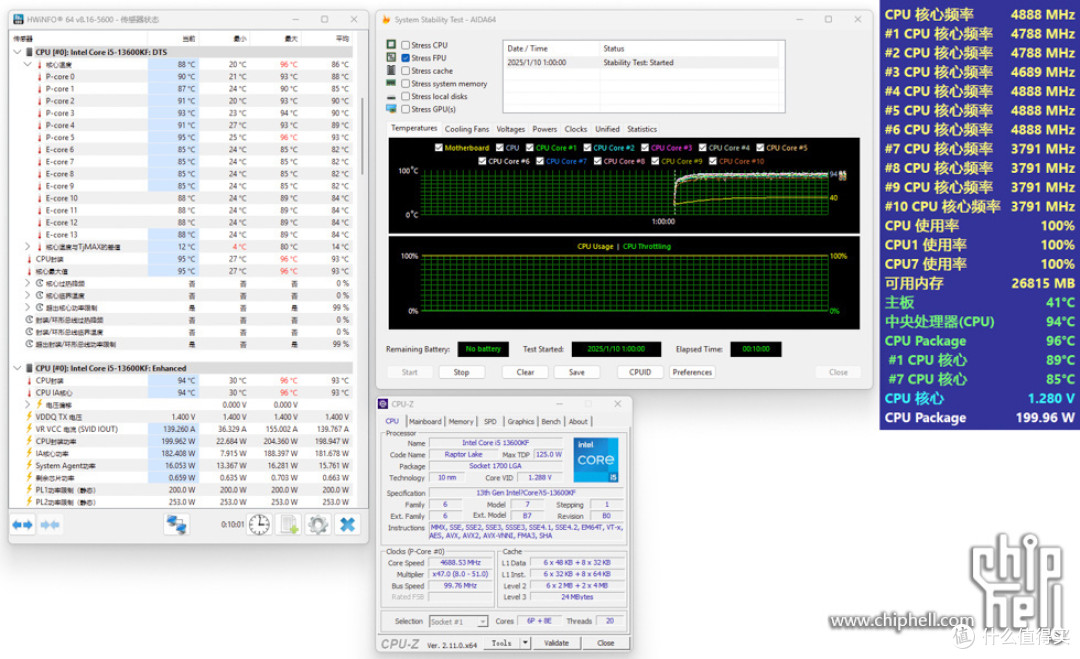The width and height of the screenshot is (1080, 659).
Task: Click CPU-Z Validate button
Action: (557, 642)
